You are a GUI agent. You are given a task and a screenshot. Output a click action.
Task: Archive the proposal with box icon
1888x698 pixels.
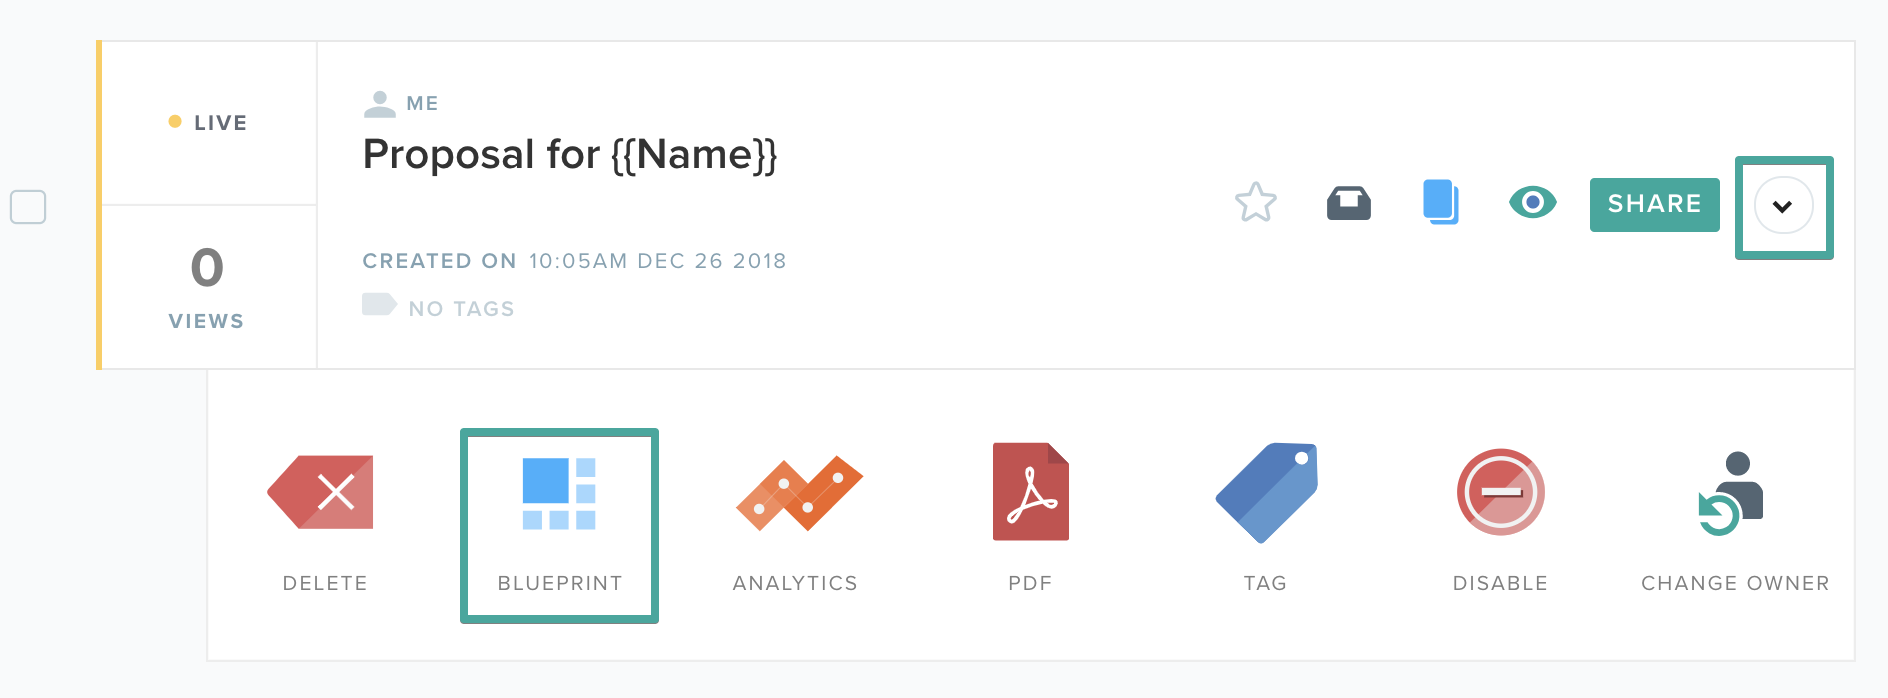[x=1349, y=203]
